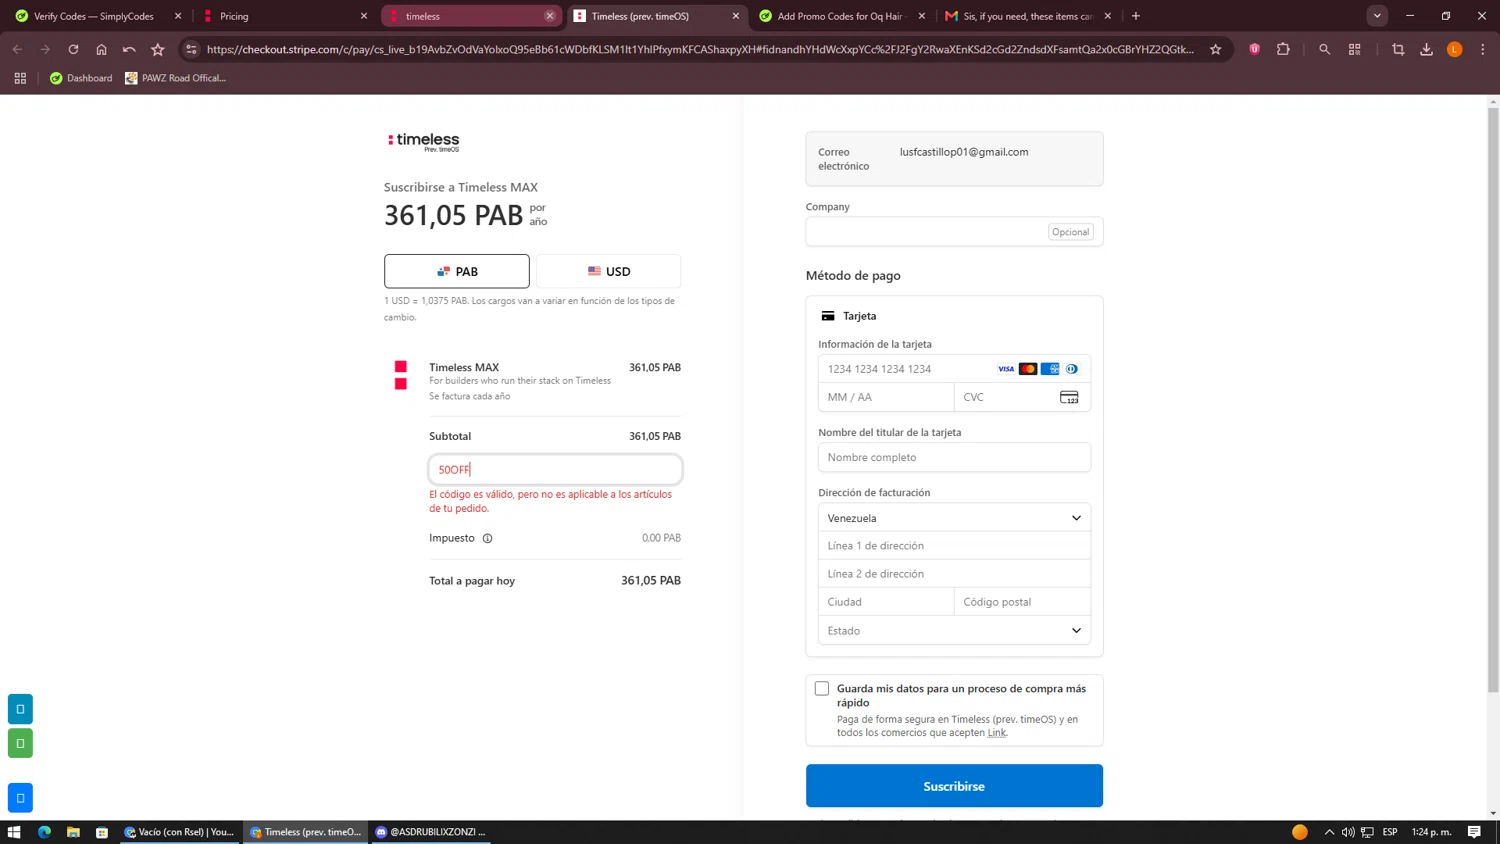Bookmark this page with star icon in address bar
This screenshot has height=844, width=1500.
[x=1216, y=49]
